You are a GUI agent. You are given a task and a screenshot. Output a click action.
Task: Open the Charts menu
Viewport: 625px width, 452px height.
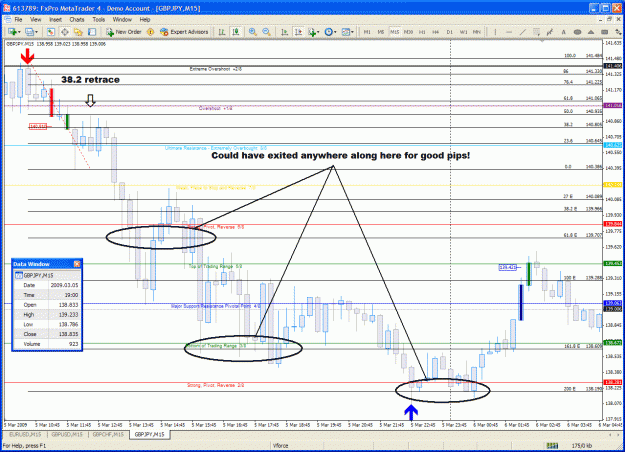click(x=77, y=19)
